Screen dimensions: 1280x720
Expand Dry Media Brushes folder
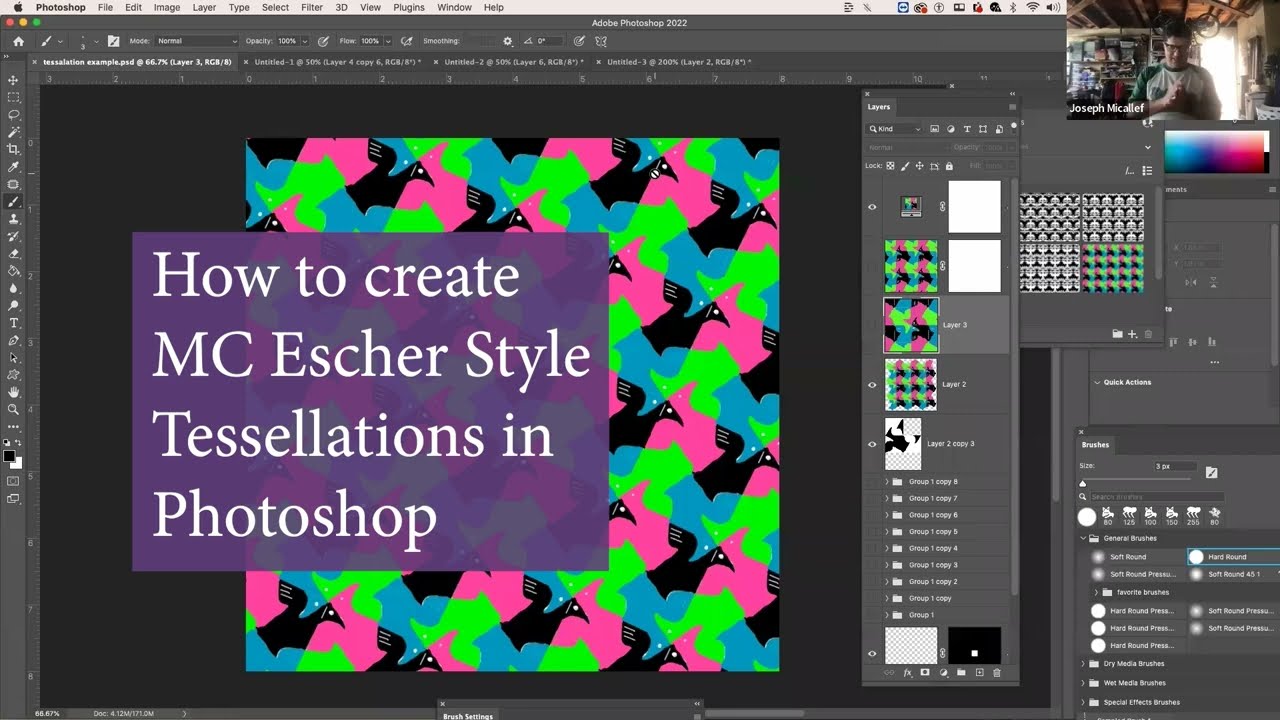point(1082,663)
